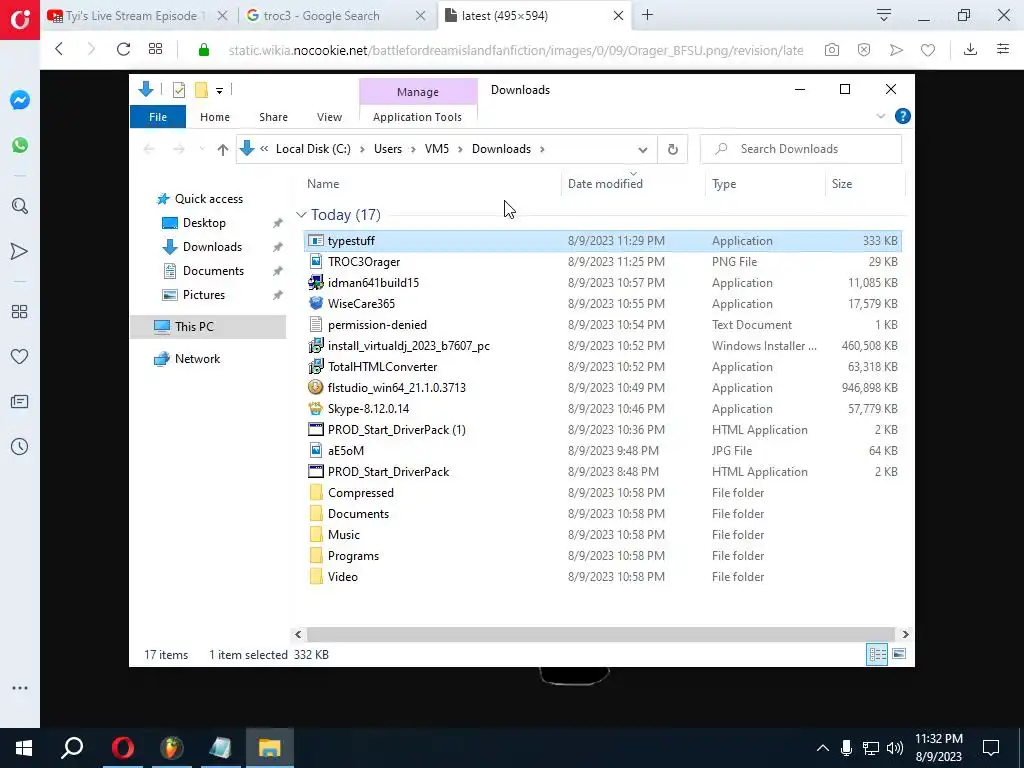Open the Easy Setup sliders icon
Viewport: 1024px width, 768px height.
(x=1003, y=49)
